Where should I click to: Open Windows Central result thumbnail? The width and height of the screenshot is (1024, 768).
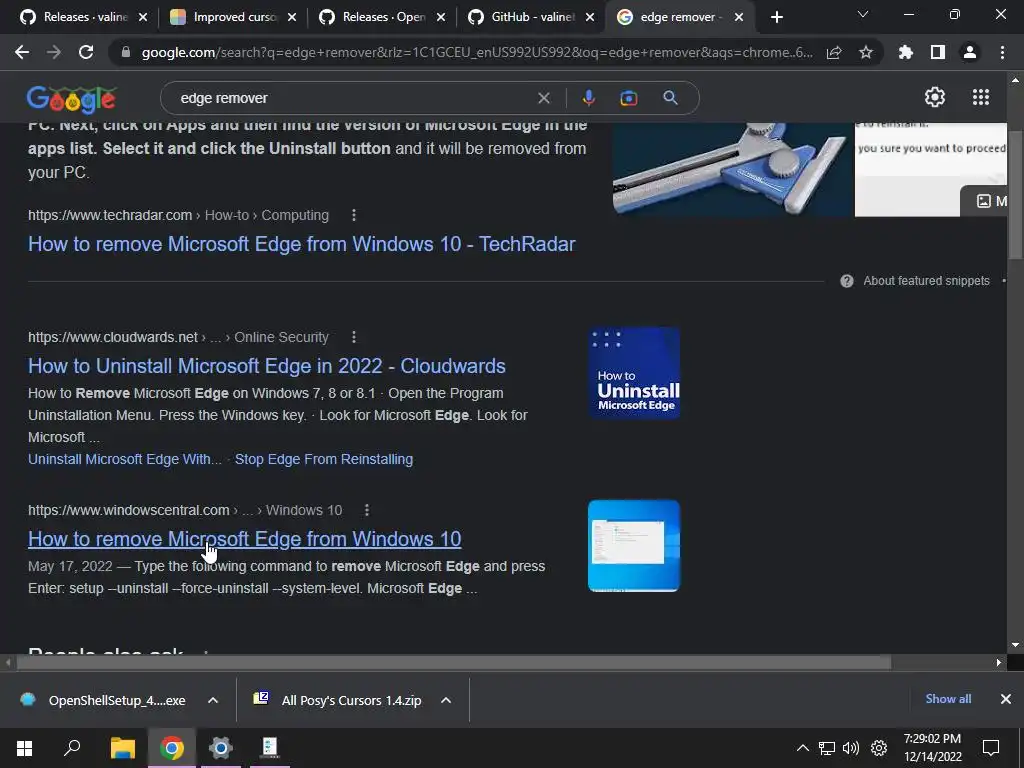pos(634,546)
